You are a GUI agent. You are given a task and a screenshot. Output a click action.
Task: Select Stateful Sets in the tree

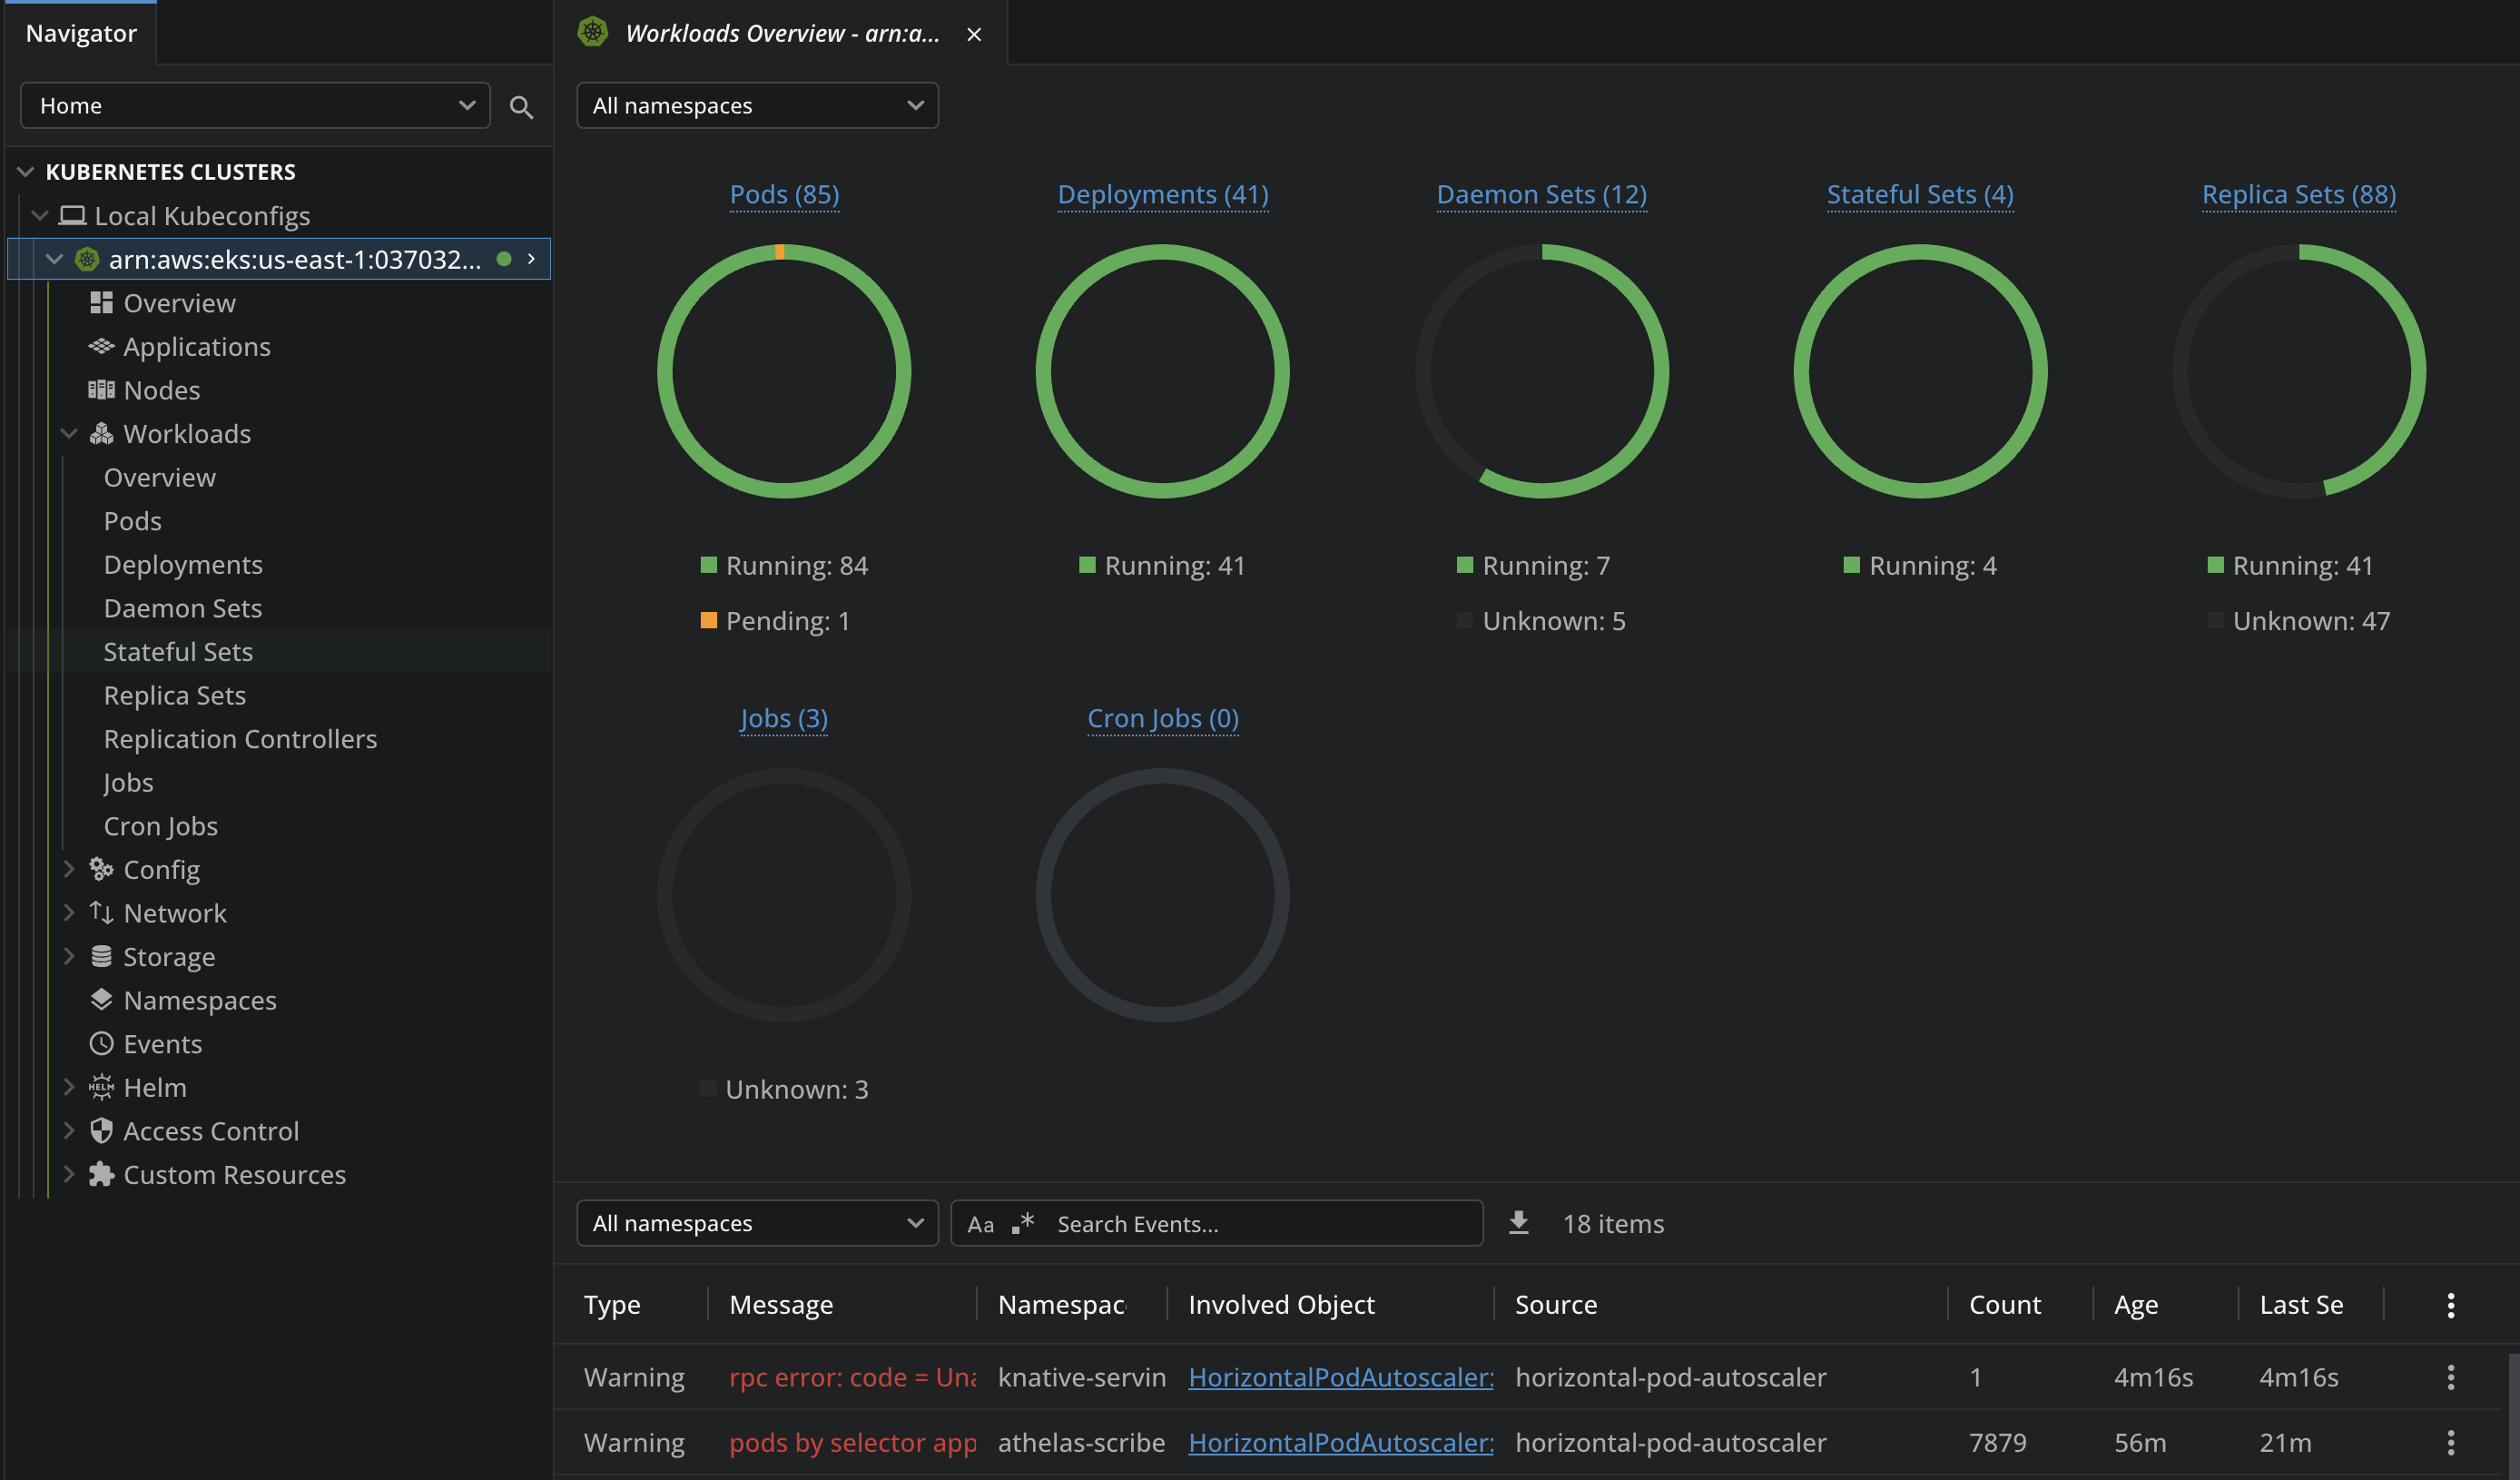(x=178, y=652)
